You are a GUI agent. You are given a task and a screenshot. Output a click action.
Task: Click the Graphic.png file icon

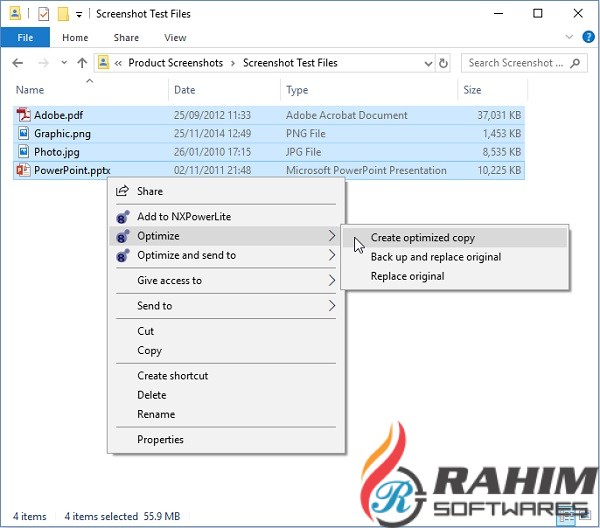tap(23, 133)
